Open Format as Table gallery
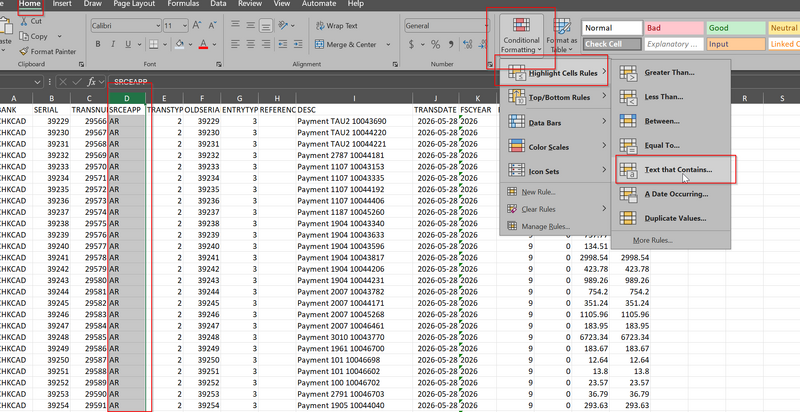Screen dimensions: 800x412 [x=562, y=35]
